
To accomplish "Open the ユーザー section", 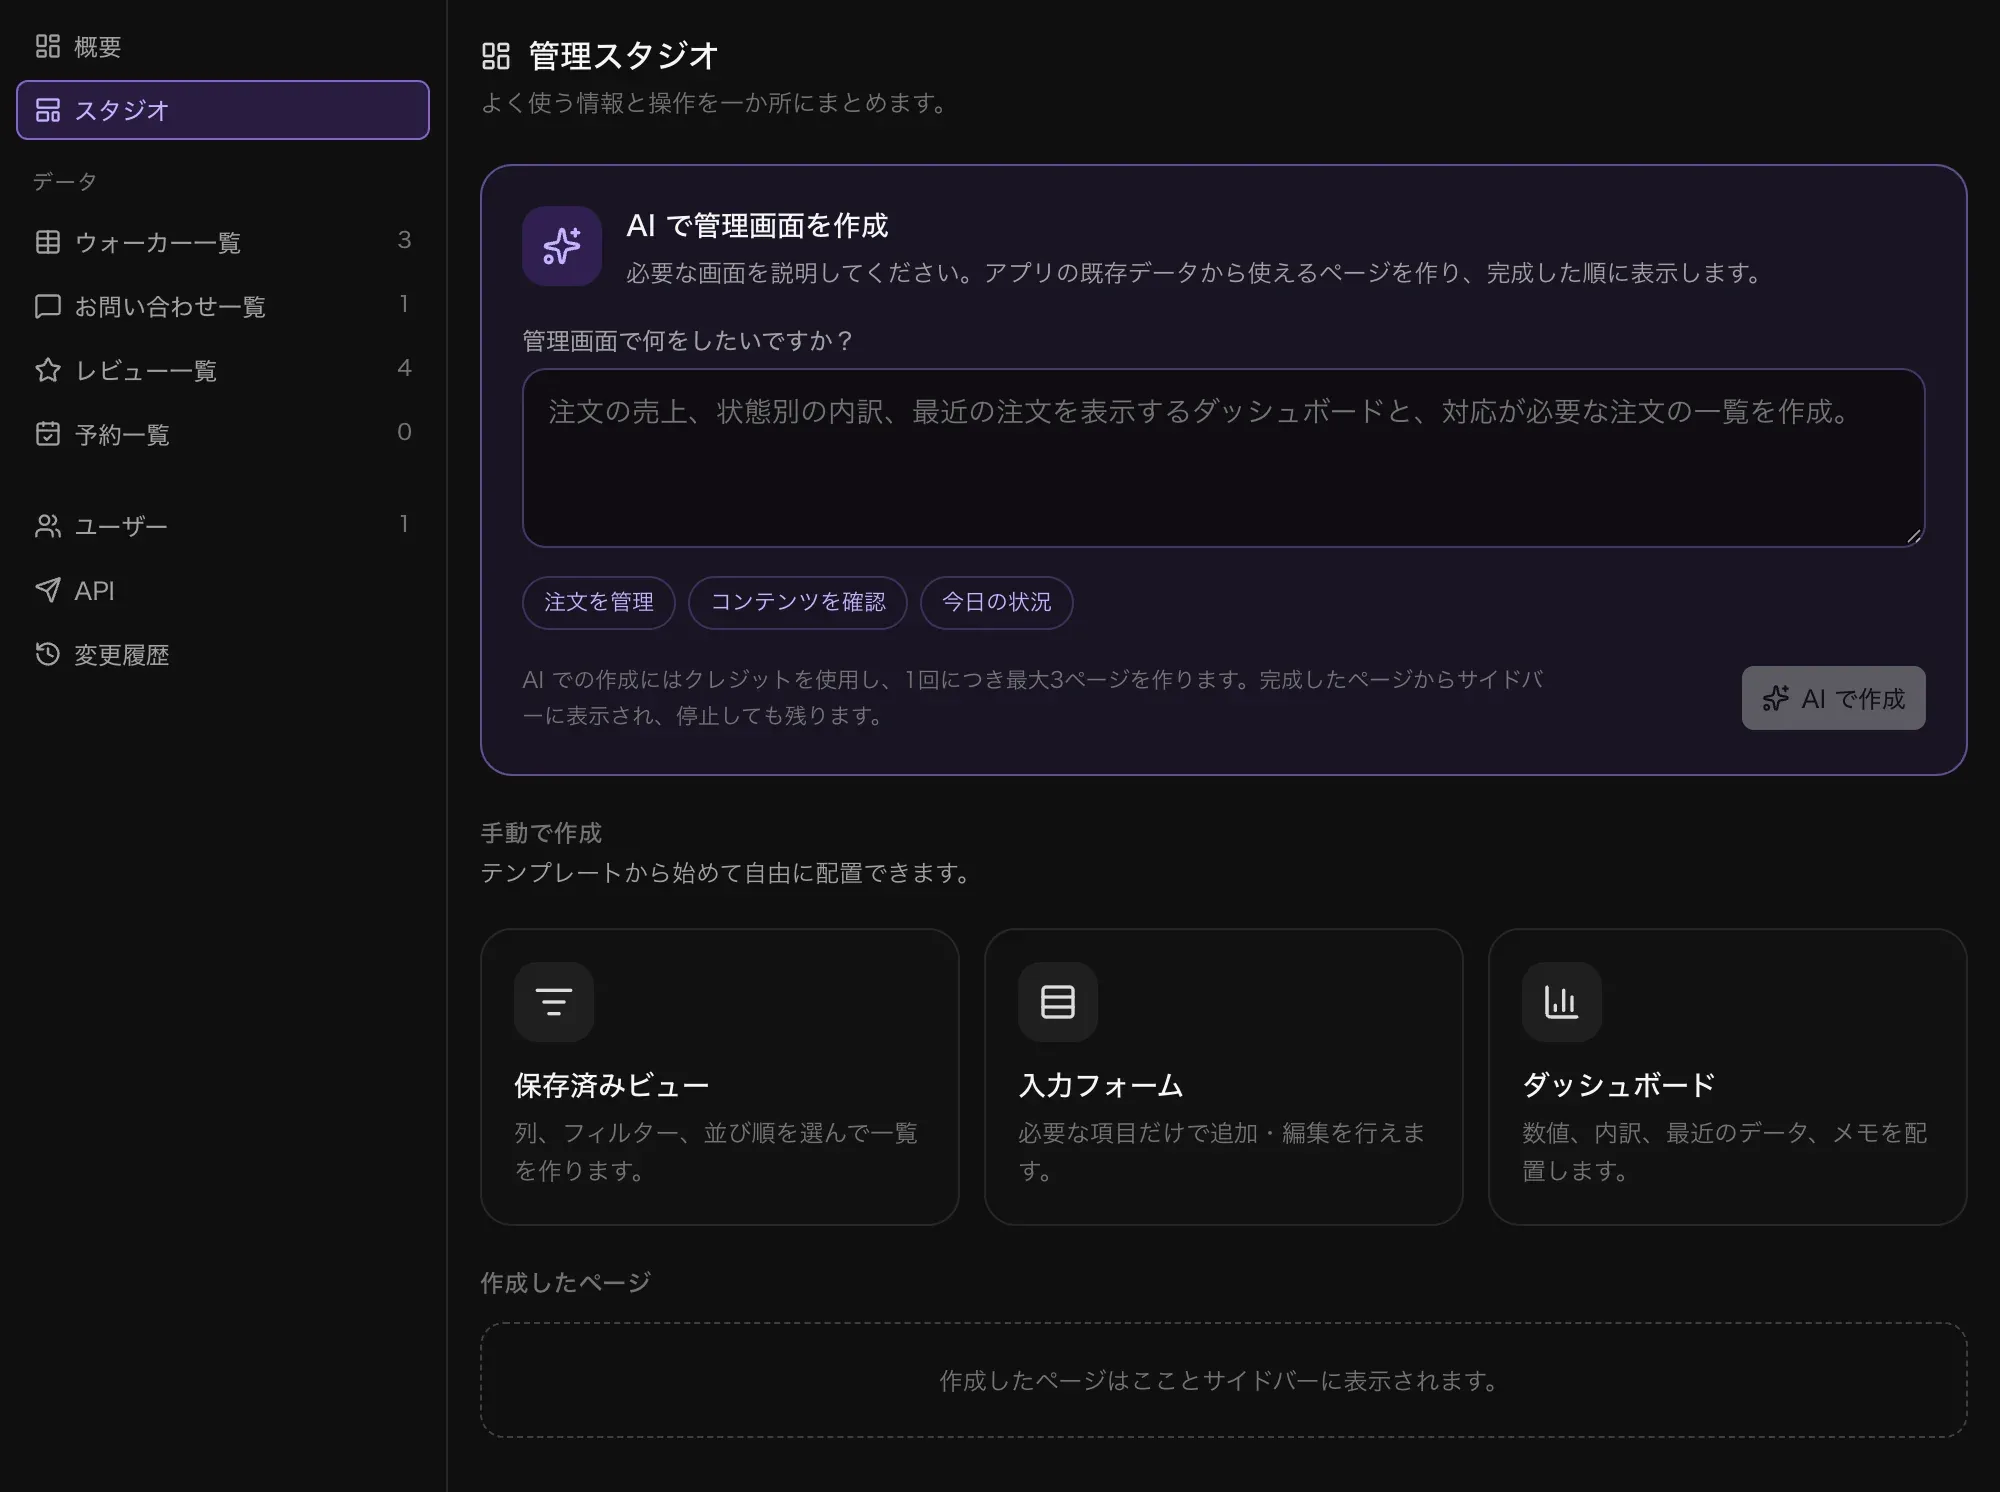I will [223, 526].
